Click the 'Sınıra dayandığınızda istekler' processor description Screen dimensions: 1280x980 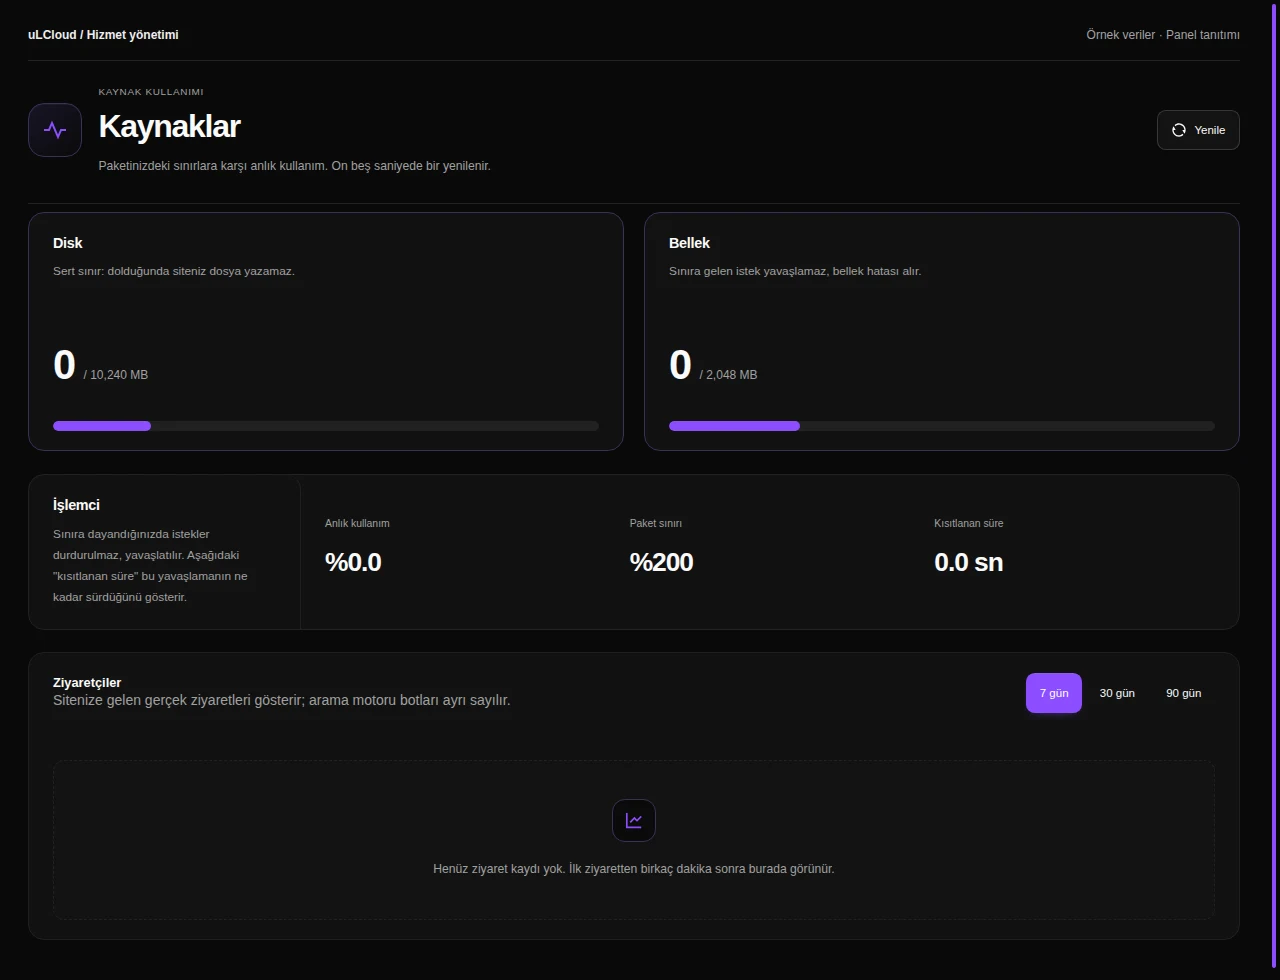pos(151,566)
